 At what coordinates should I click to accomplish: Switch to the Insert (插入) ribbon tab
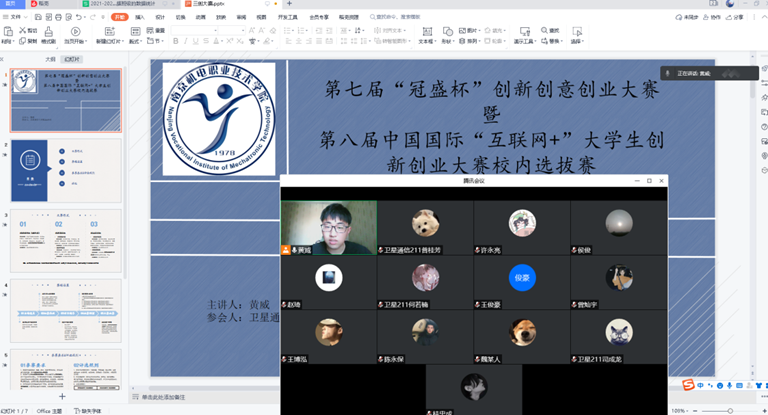tap(140, 17)
